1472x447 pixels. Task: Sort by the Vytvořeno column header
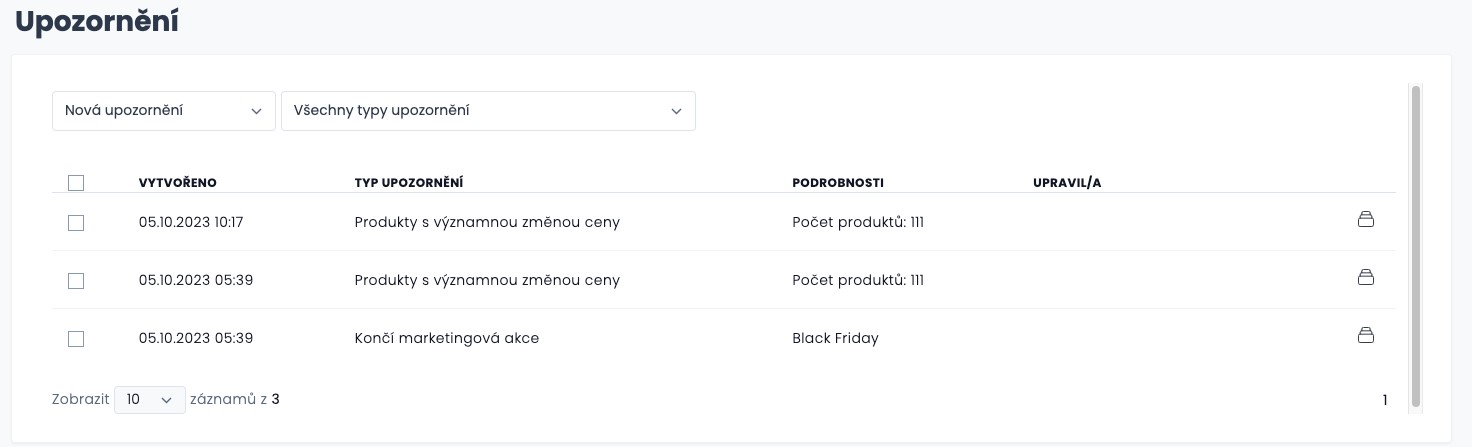coord(178,183)
